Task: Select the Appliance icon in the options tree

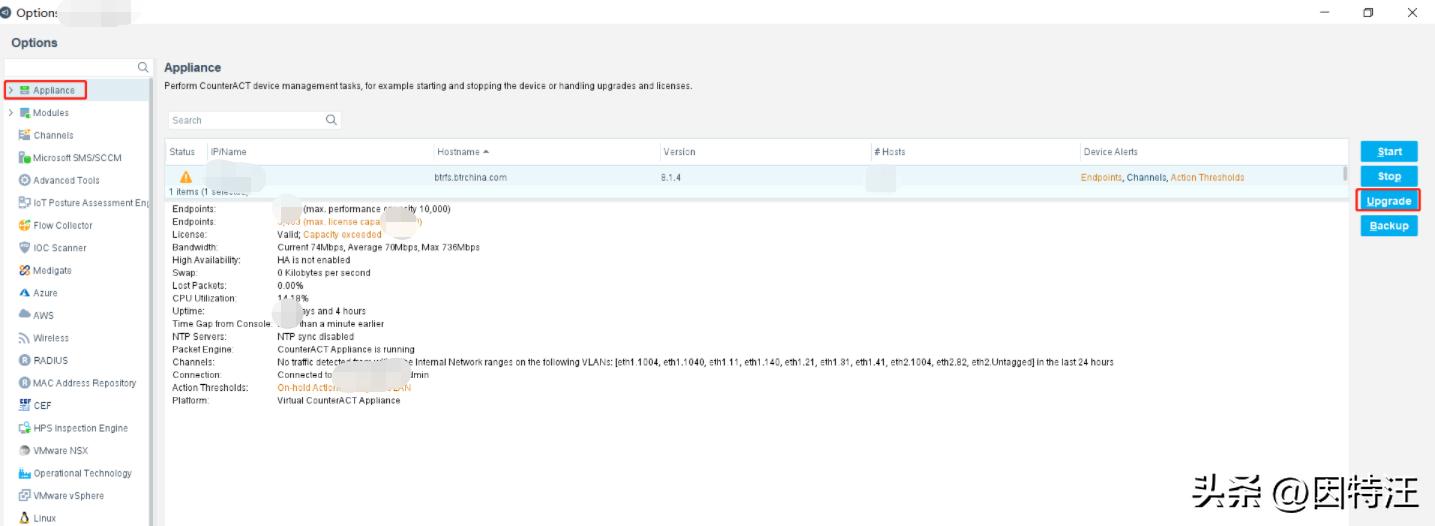Action: (25, 90)
